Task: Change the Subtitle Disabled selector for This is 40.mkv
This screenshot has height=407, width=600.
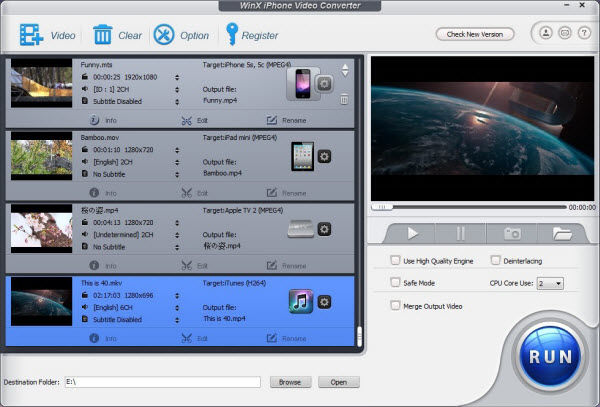Action: pyautogui.click(x=177, y=320)
